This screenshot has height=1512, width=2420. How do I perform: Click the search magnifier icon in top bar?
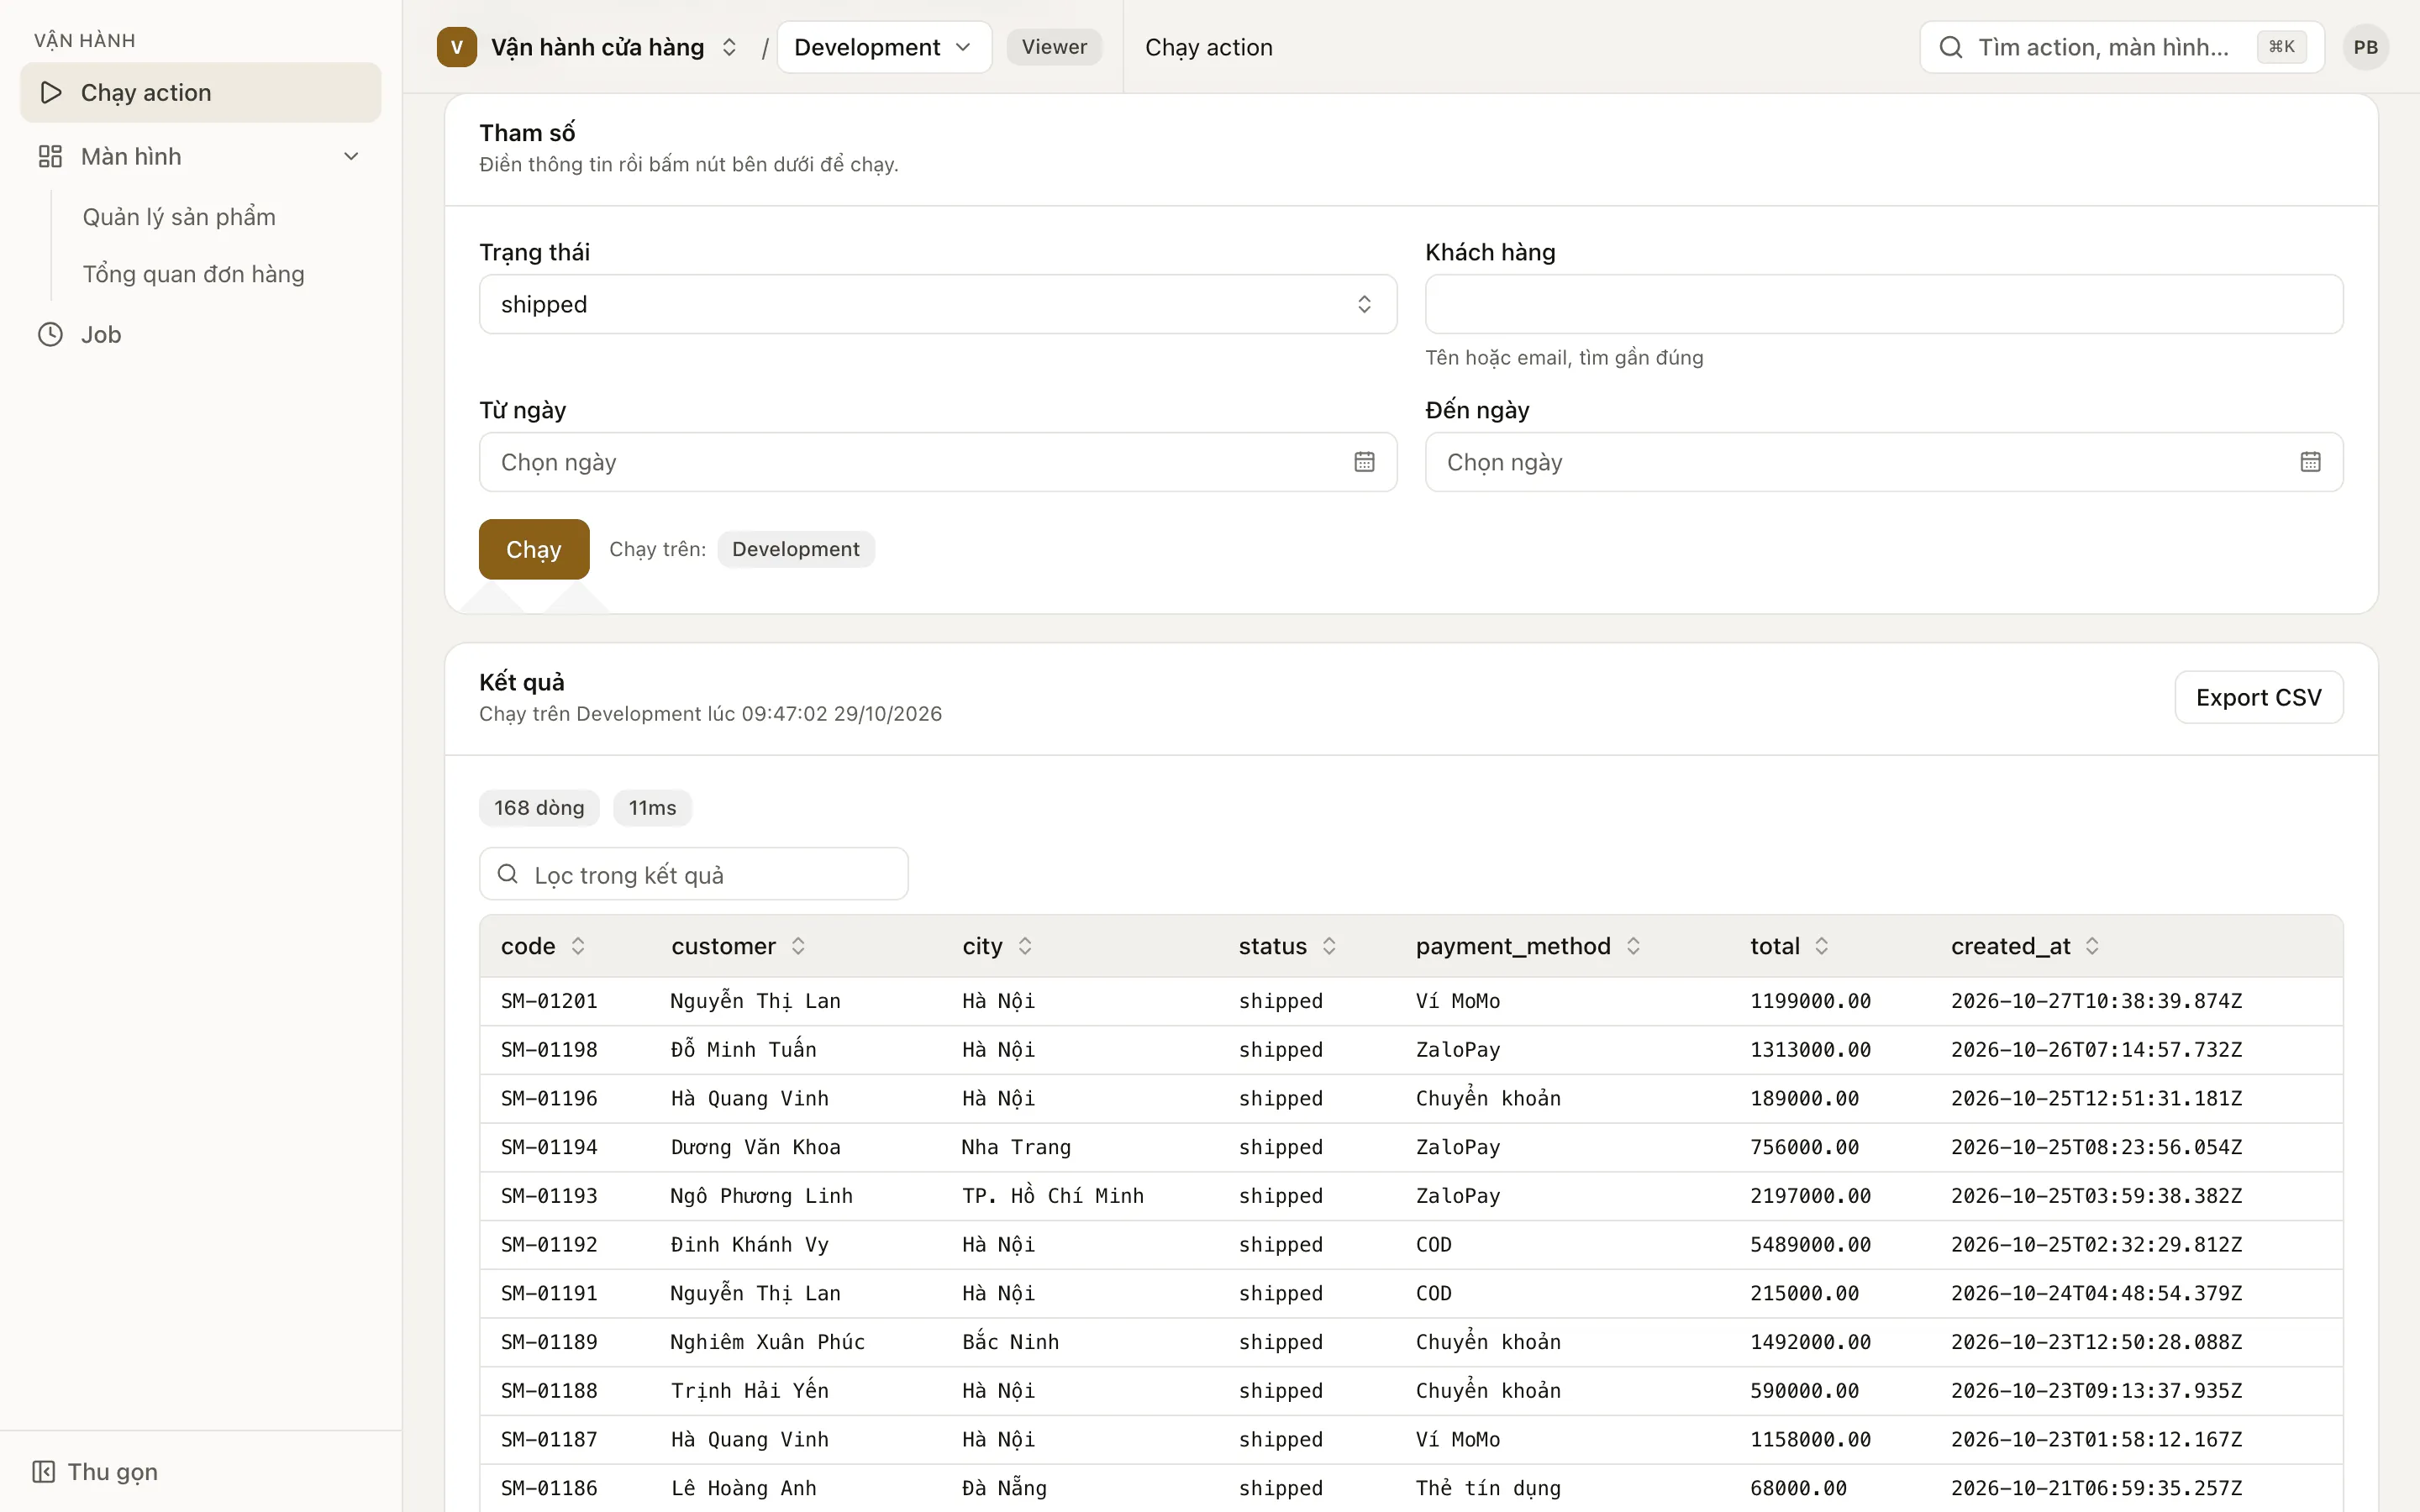click(1950, 47)
